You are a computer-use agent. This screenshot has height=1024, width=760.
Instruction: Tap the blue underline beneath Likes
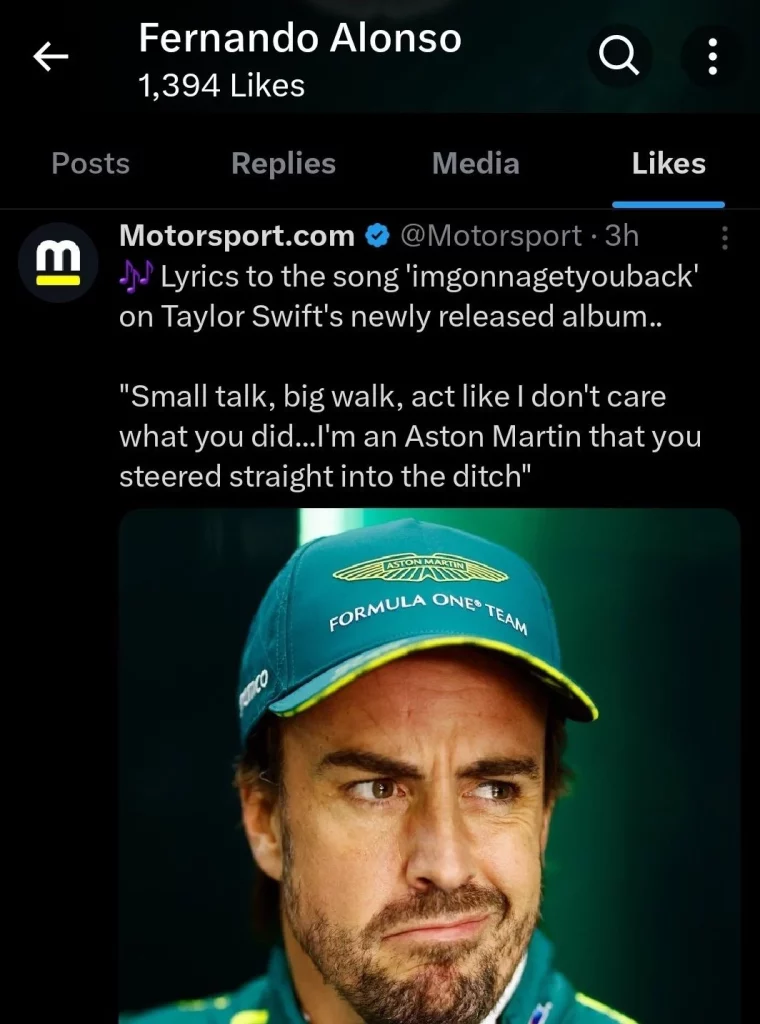[x=668, y=204]
